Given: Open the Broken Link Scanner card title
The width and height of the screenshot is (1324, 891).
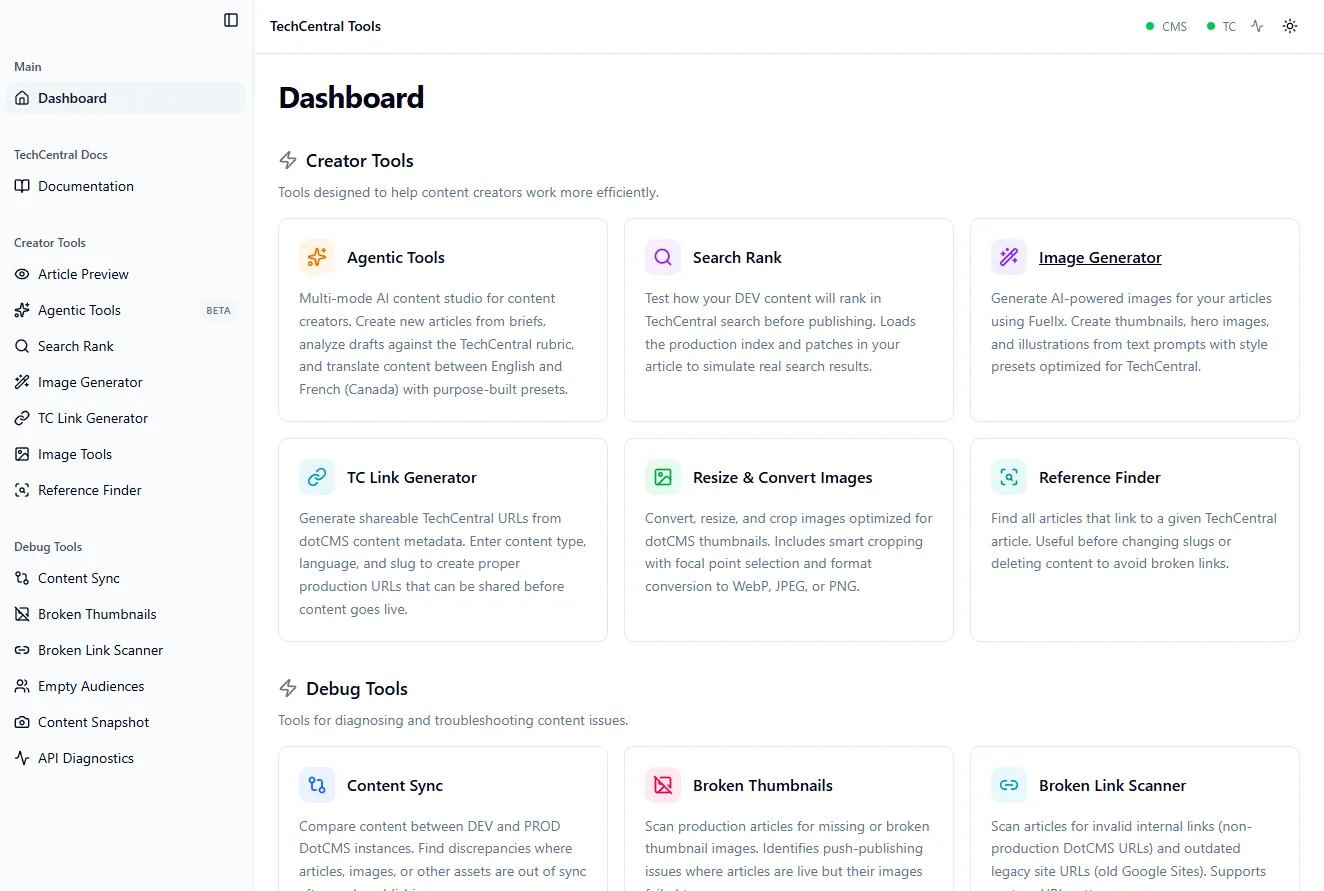Looking at the screenshot, I should coord(1113,785).
